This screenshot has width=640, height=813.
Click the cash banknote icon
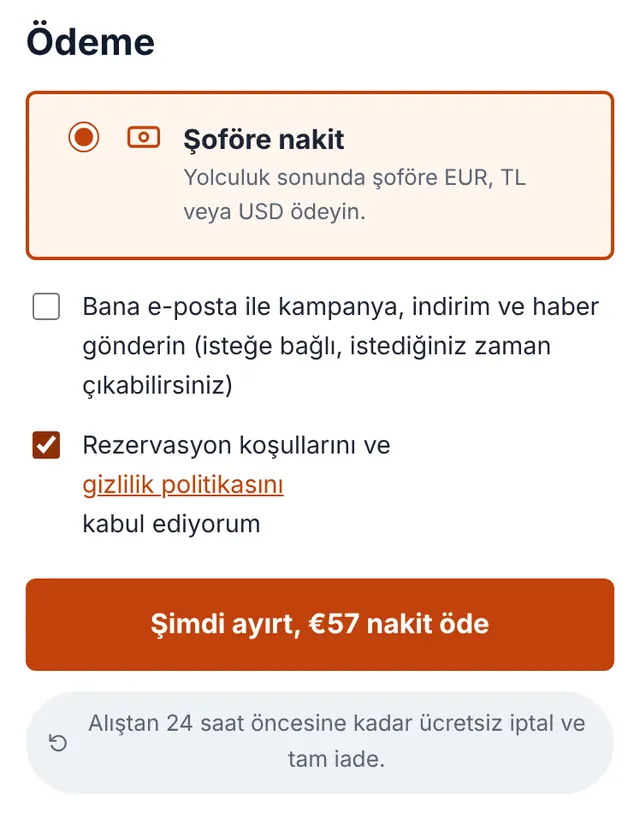point(144,137)
